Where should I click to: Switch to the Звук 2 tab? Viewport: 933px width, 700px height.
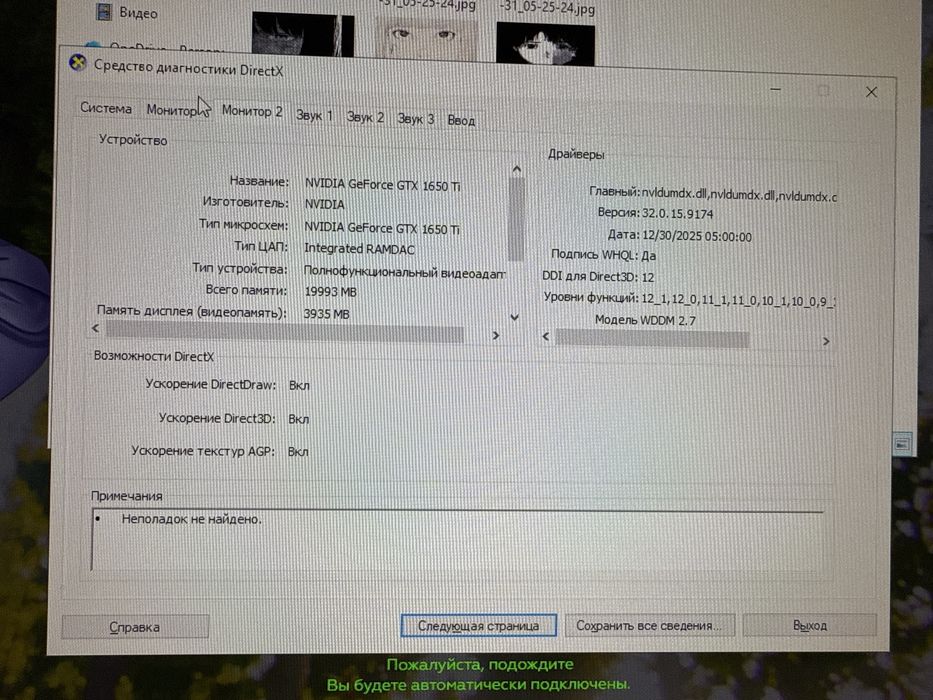[365, 117]
